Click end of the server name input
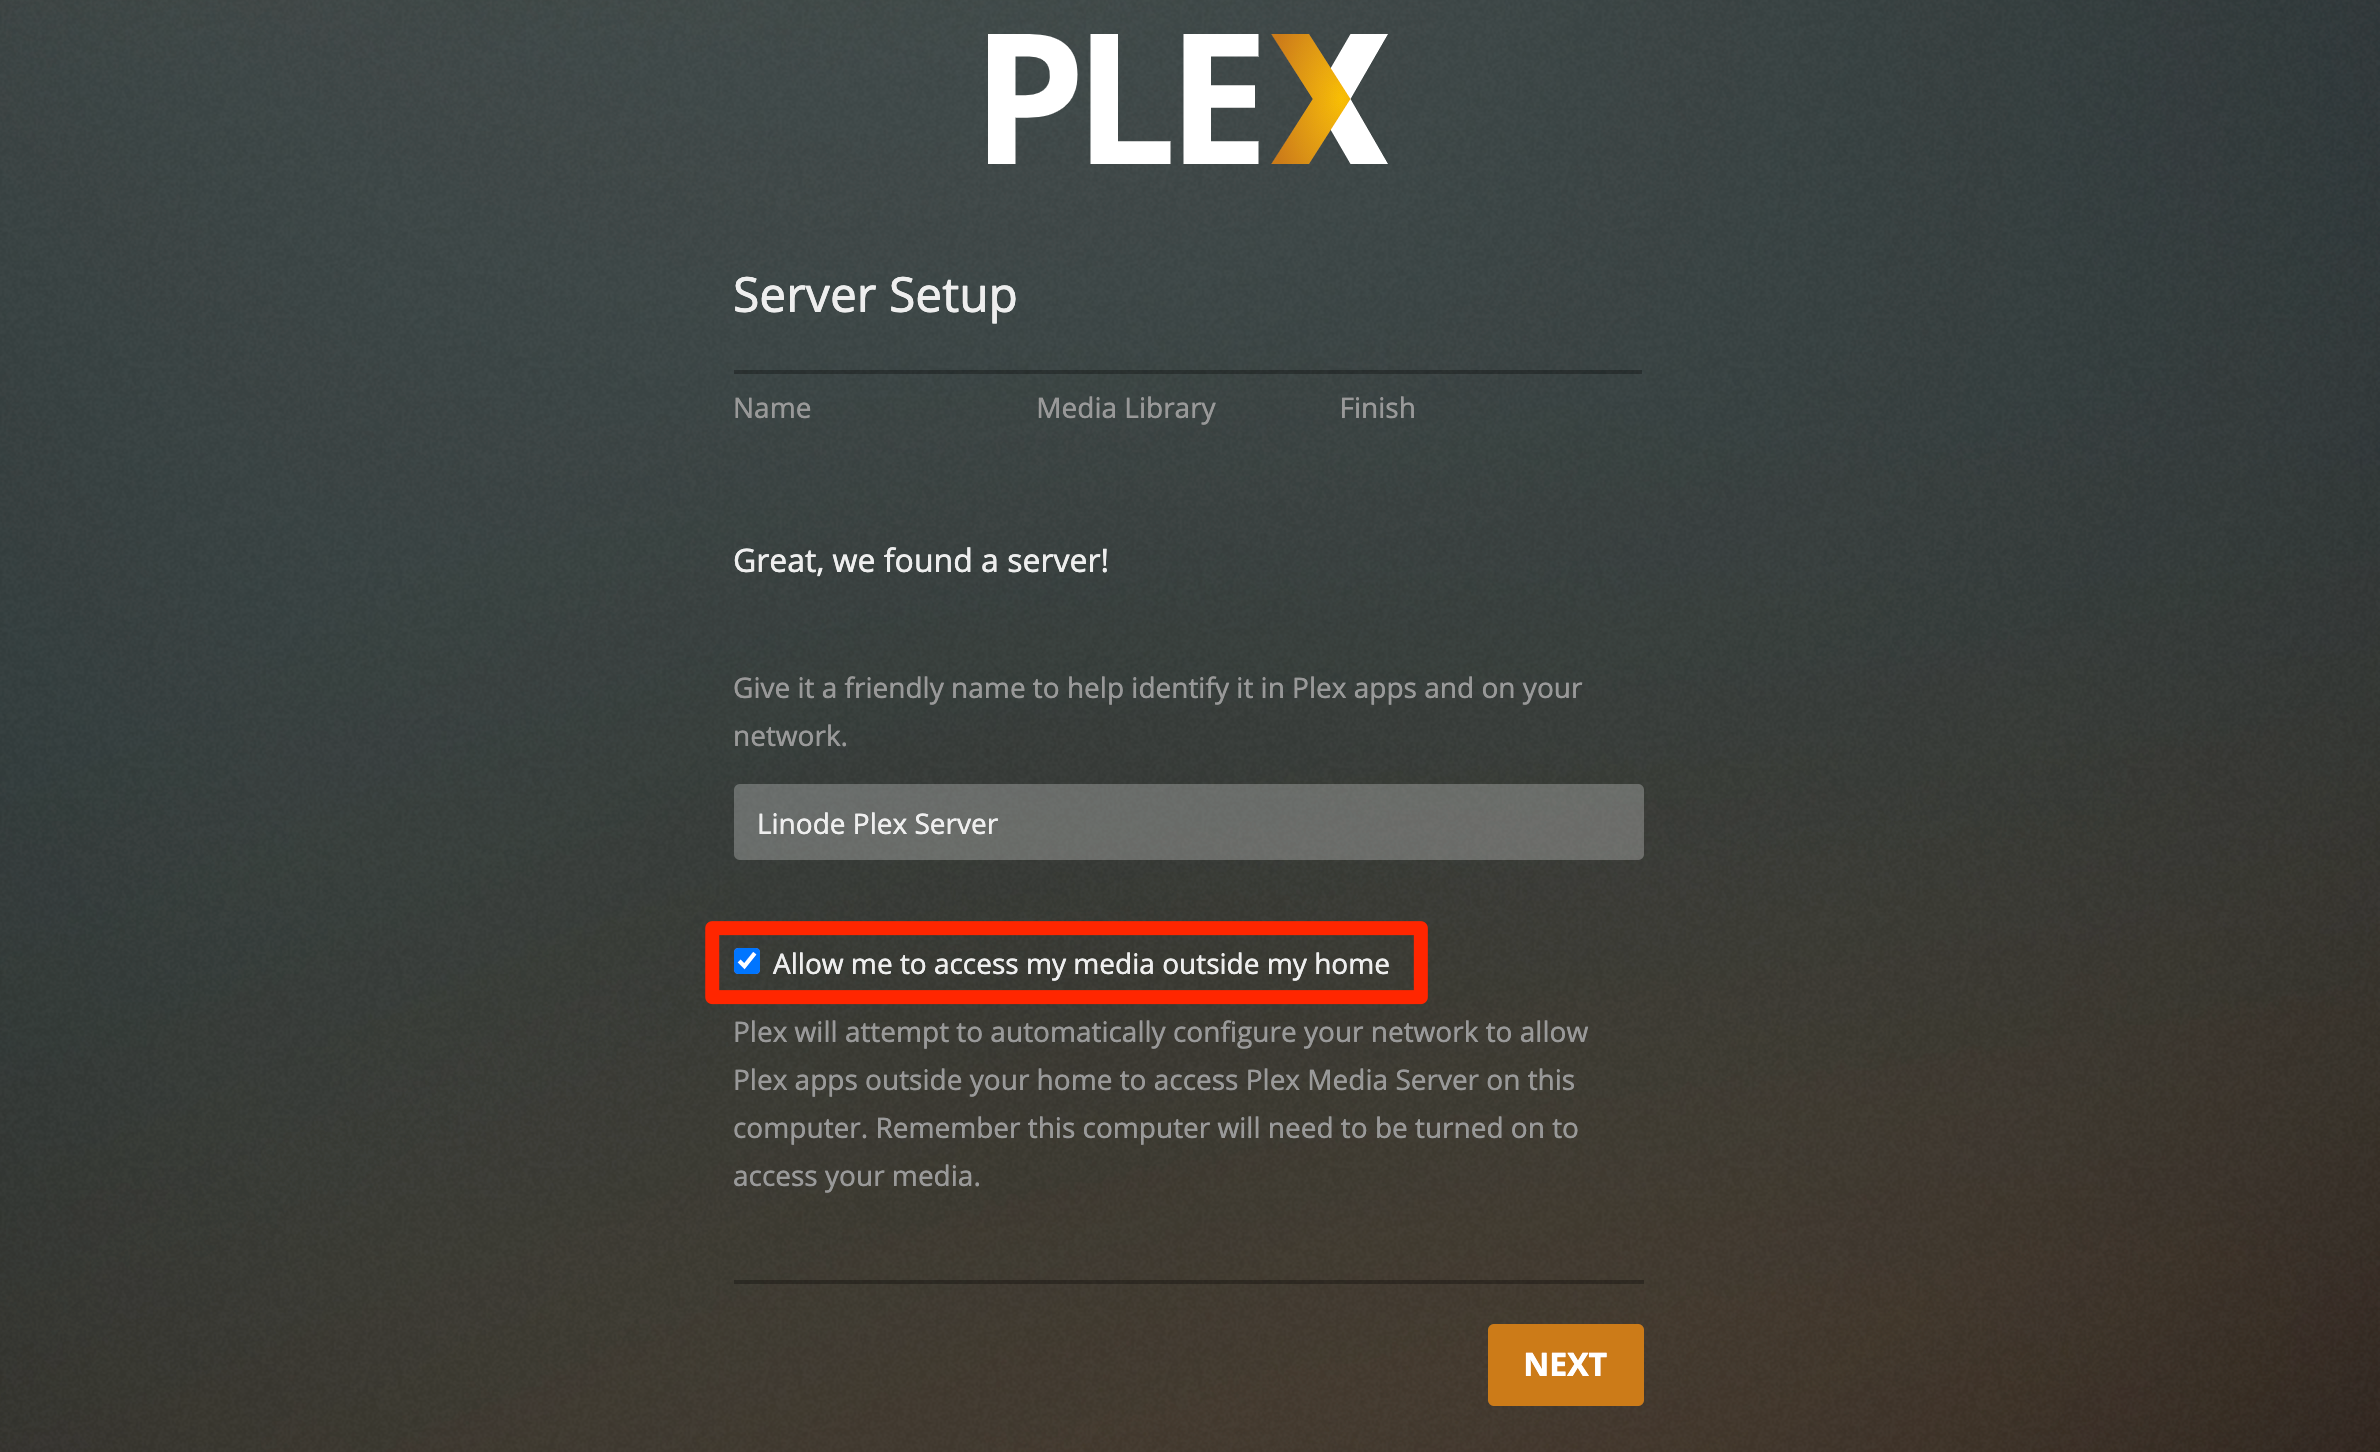This screenshot has width=2380, height=1452. (1600, 822)
